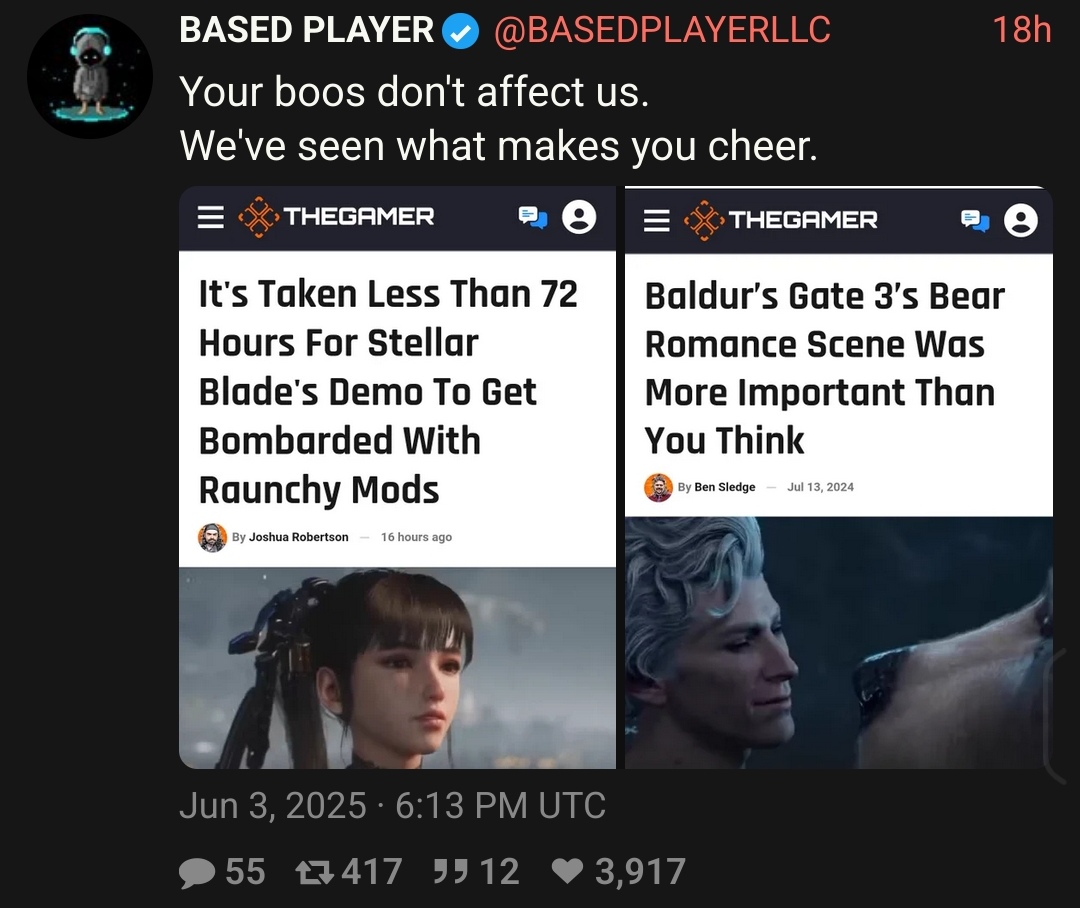The image size is (1080, 908).
Task: Click TheGamer logo in the left article
Action: [336, 217]
